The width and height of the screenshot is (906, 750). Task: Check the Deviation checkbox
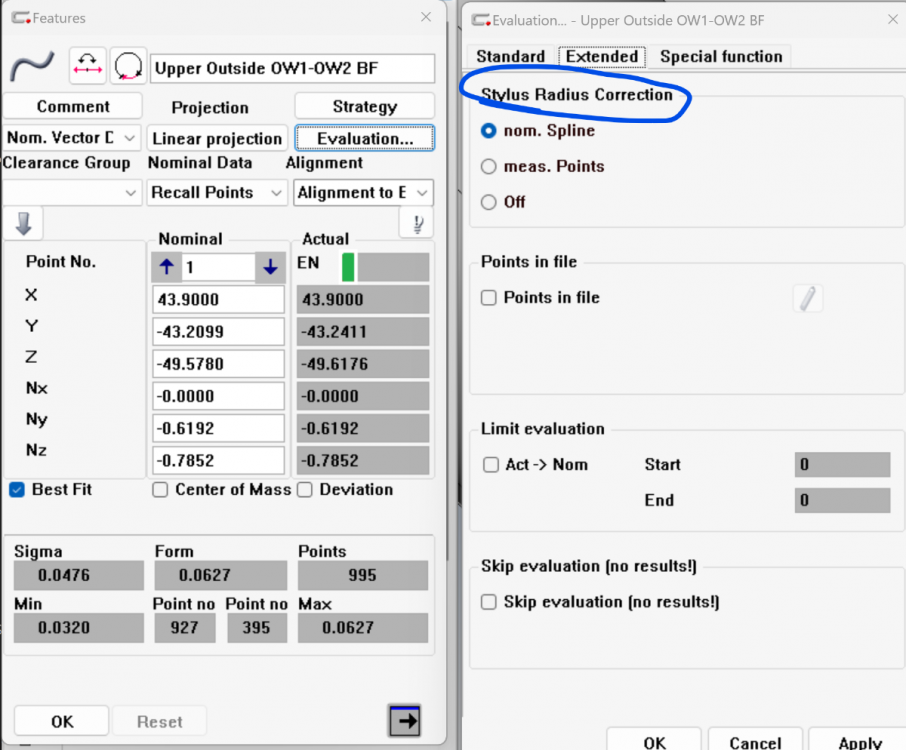[305, 490]
